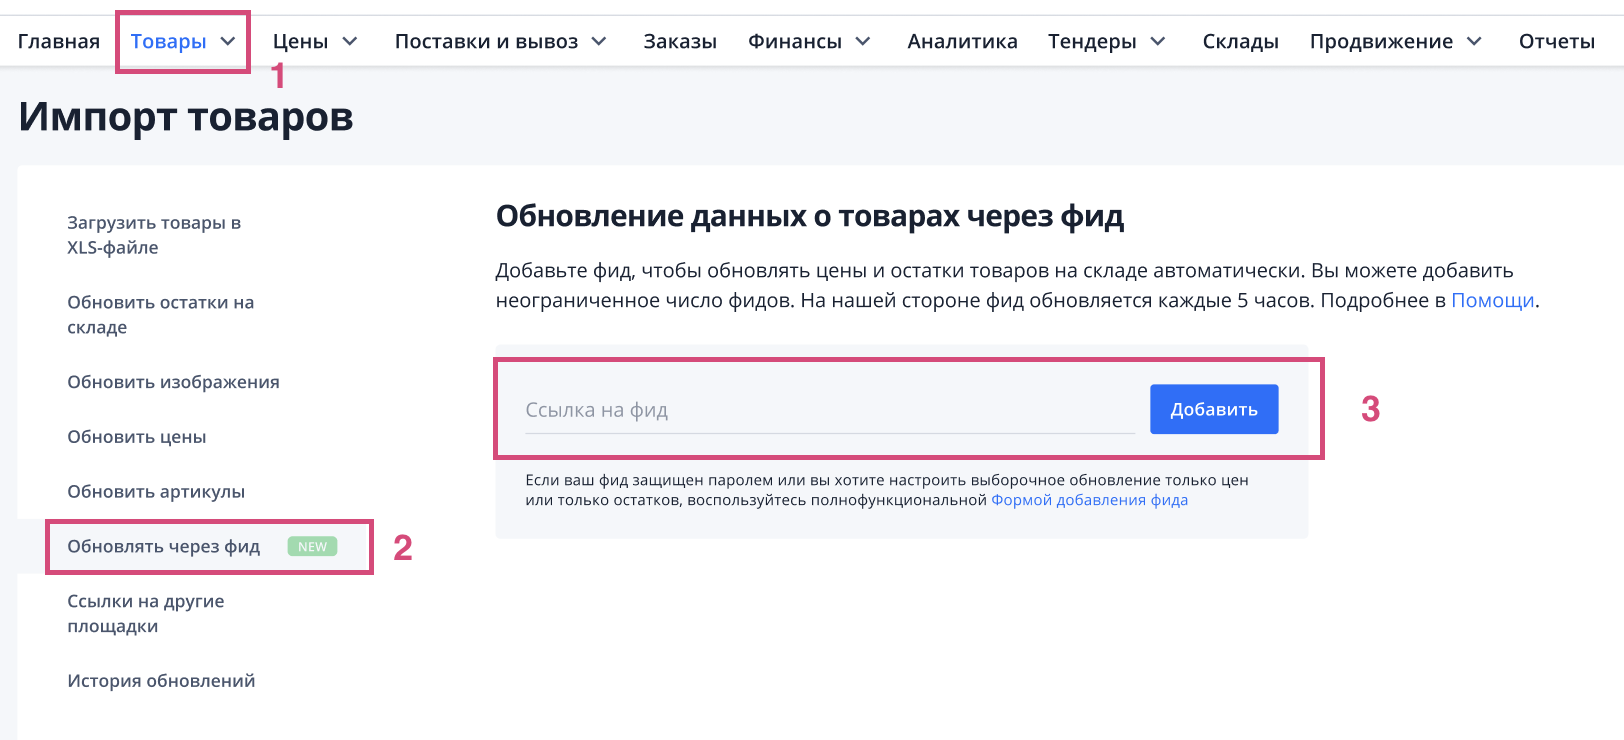This screenshot has height=740, width=1624.
Task: Select Обновлять через фид with NEW badge
Action: [x=164, y=547]
